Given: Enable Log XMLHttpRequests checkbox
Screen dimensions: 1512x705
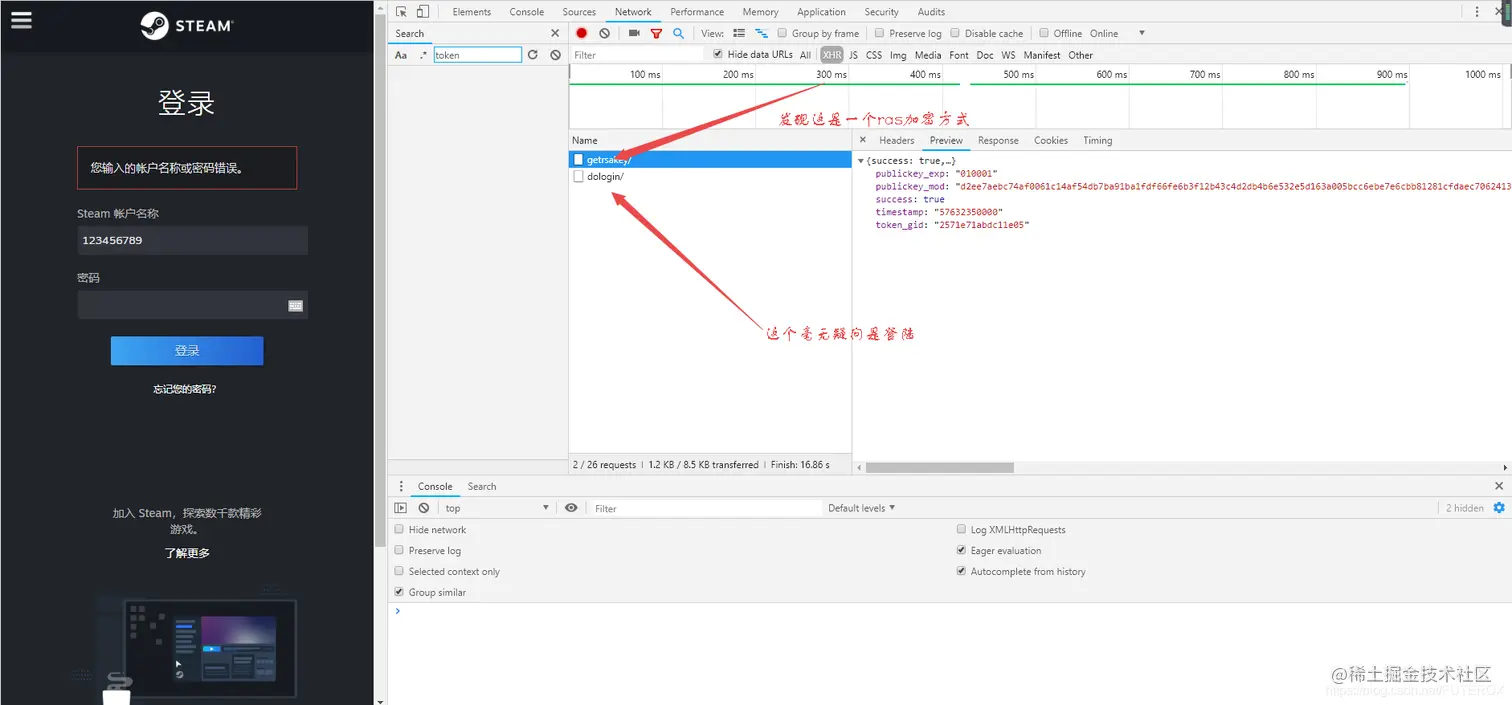Looking at the screenshot, I should point(962,530).
